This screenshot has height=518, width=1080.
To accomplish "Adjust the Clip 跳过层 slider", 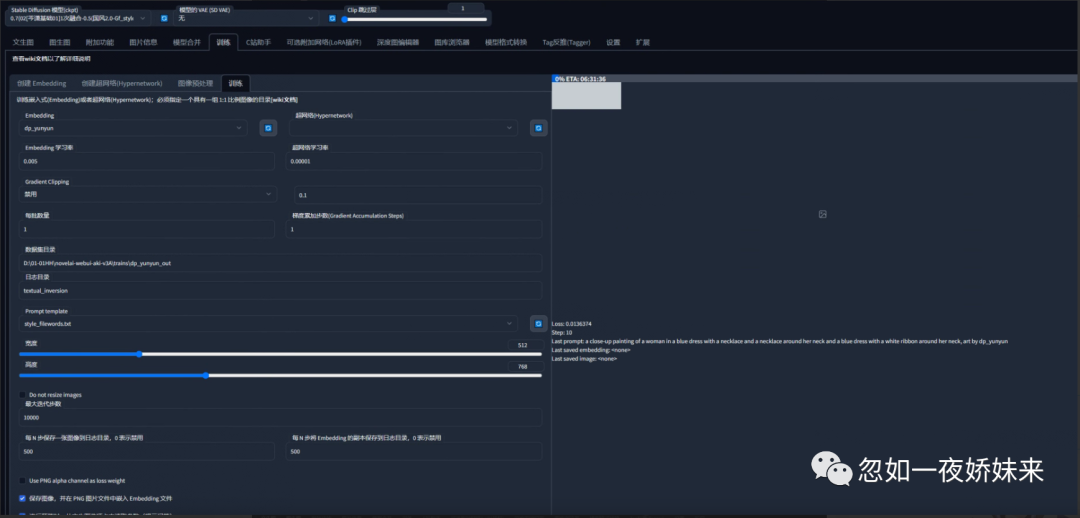I will [x=415, y=19].
